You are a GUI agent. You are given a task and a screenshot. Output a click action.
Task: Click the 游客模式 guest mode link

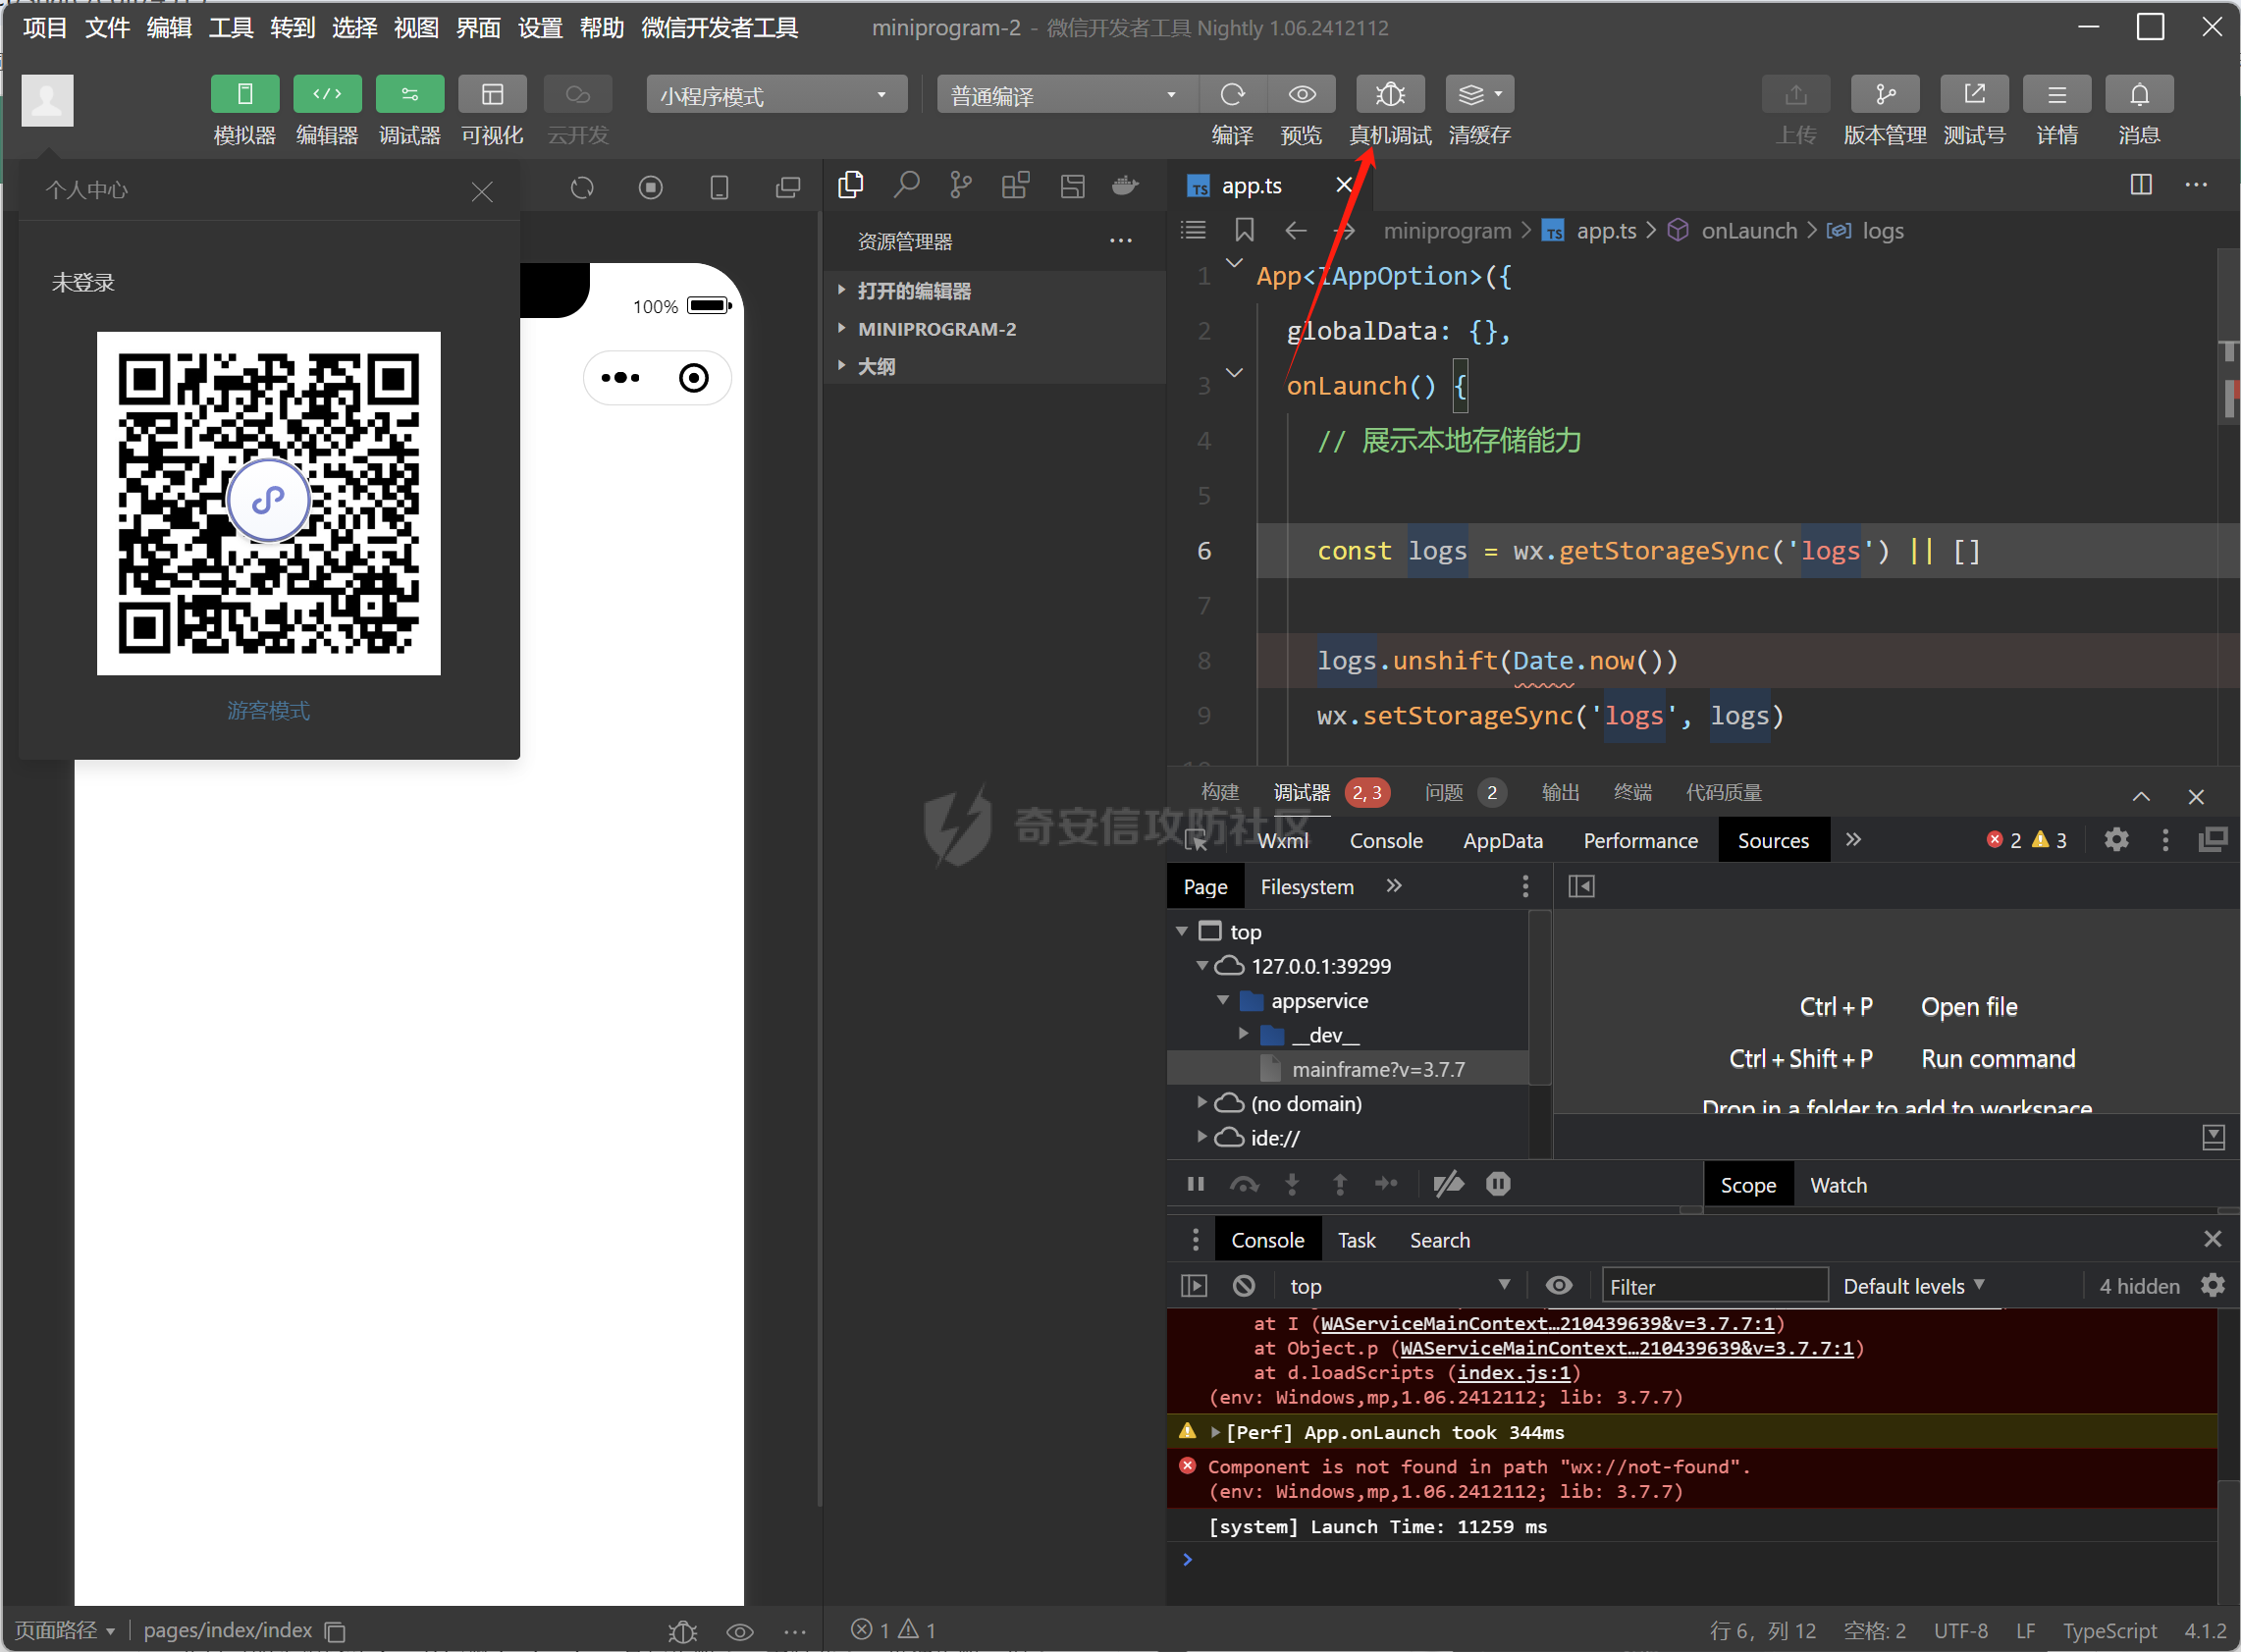[268, 710]
